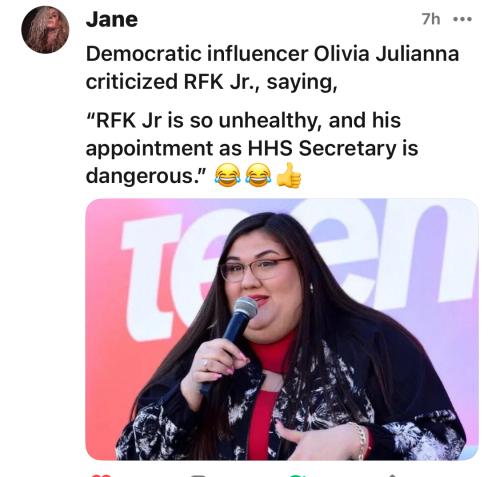This screenshot has height=477, width=500.
Task: Click the second laughing-crying emoji
Action: click(258, 175)
